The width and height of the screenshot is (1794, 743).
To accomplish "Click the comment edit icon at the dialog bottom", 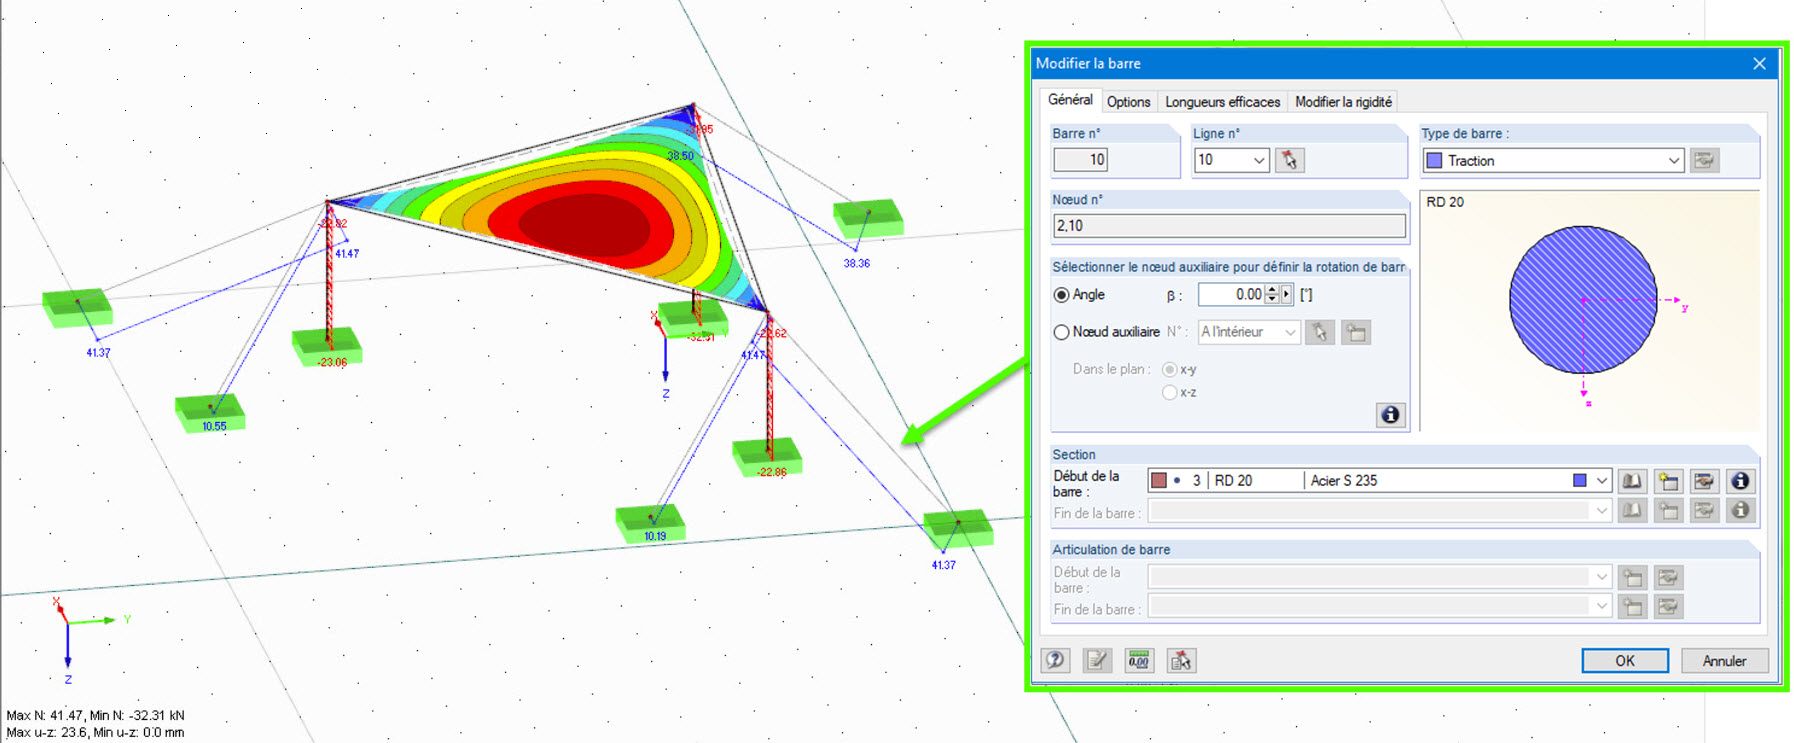I will click(1097, 660).
